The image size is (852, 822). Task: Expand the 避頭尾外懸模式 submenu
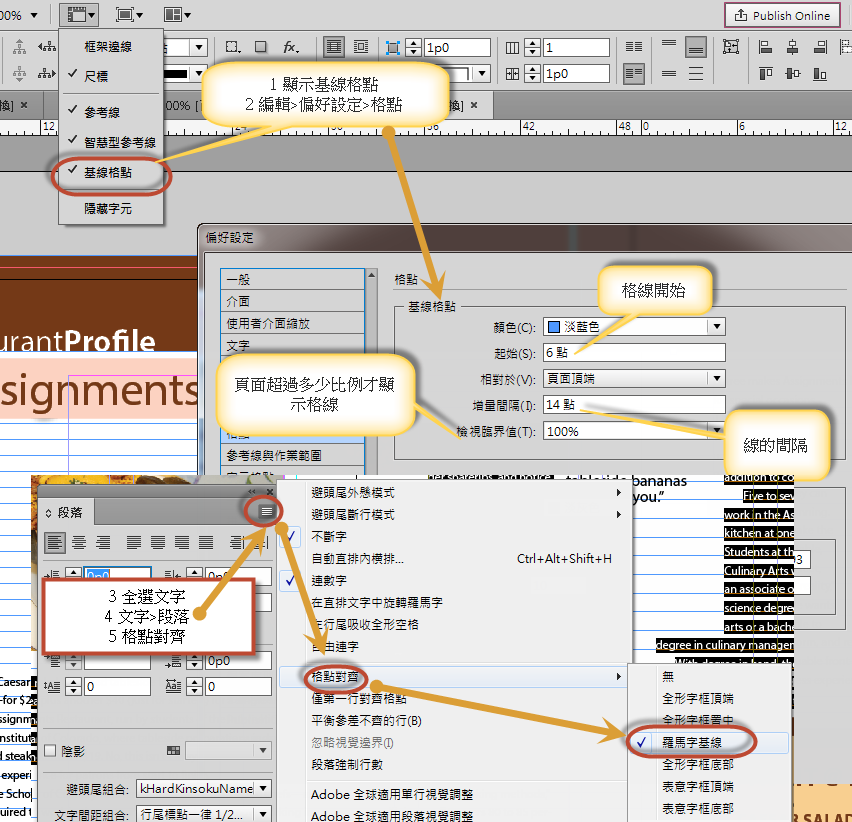coord(455,493)
